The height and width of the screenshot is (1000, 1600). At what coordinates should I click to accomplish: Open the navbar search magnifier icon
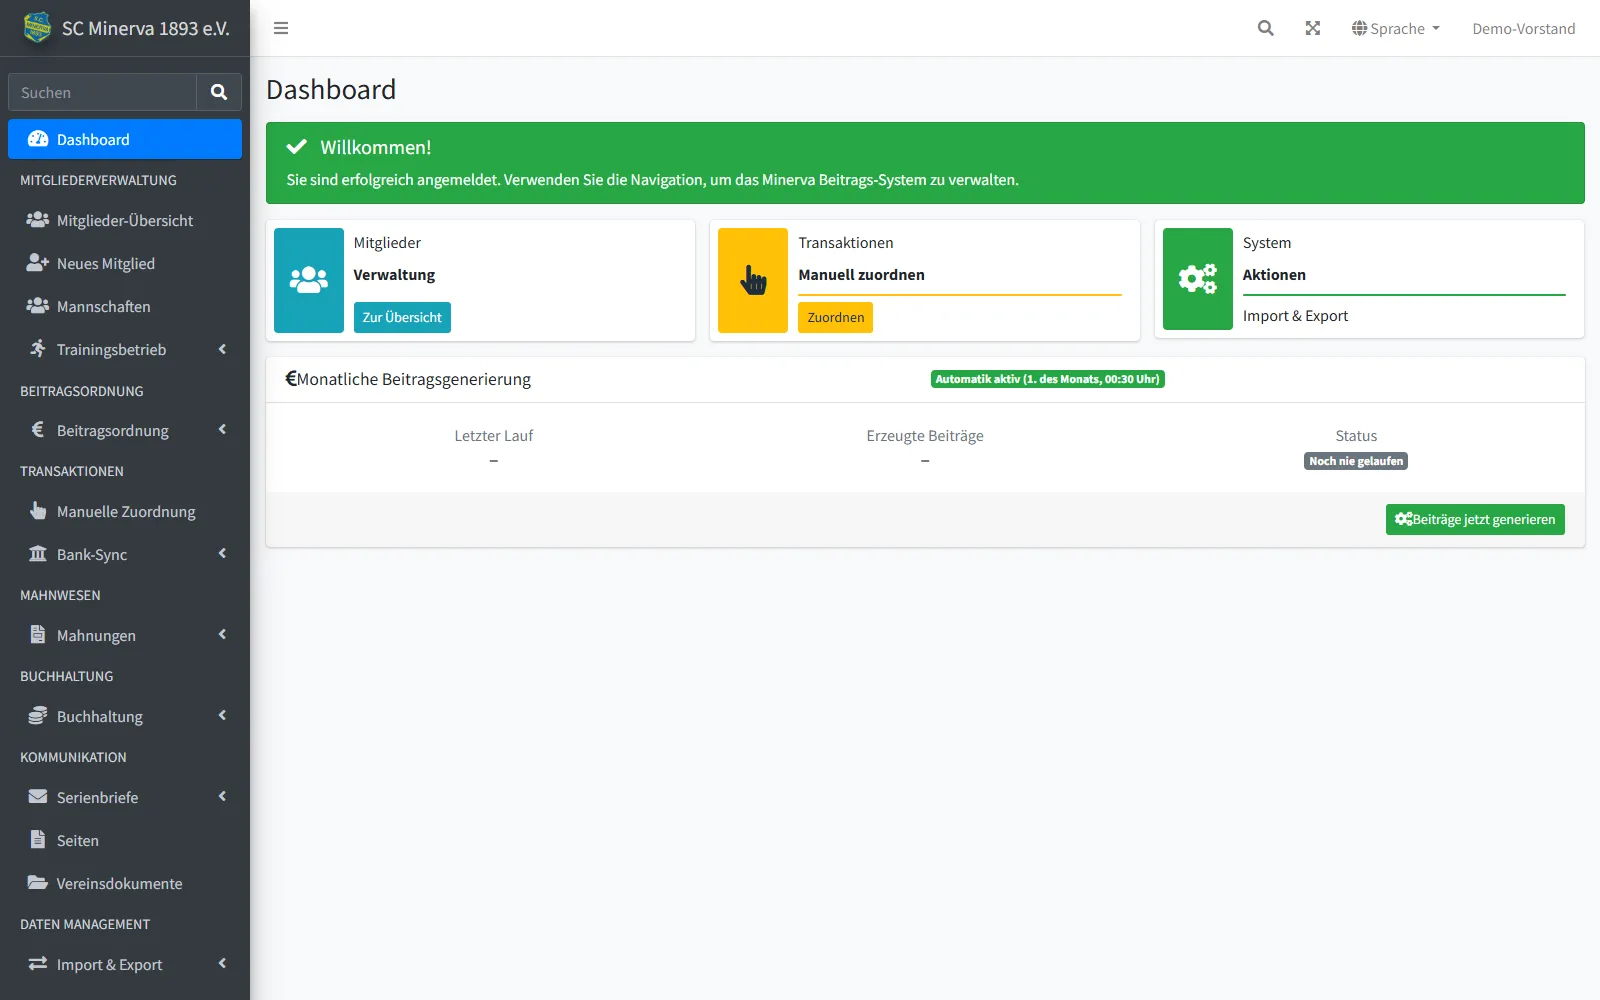(x=1265, y=28)
